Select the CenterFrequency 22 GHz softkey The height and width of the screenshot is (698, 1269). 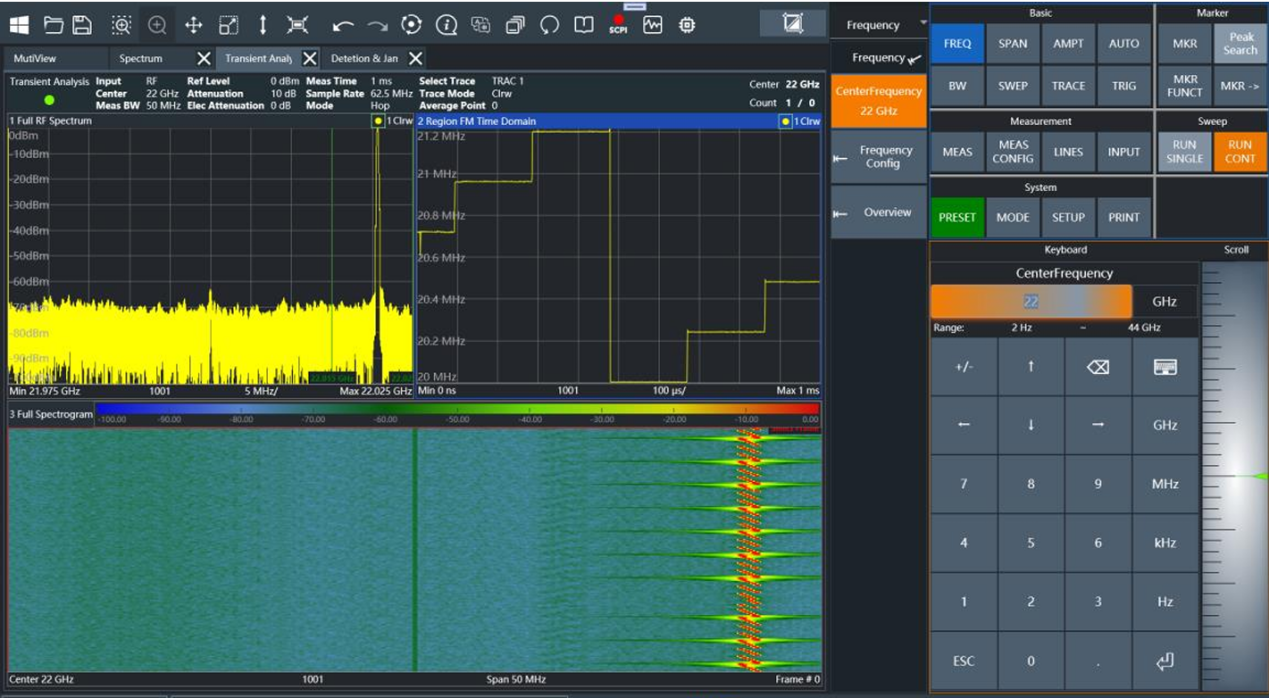point(879,100)
